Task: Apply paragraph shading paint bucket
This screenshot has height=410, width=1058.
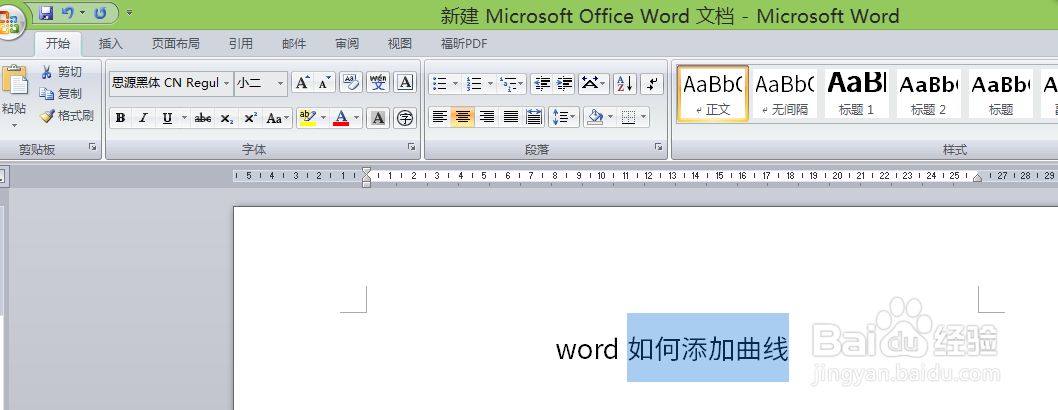Action: [x=595, y=117]
